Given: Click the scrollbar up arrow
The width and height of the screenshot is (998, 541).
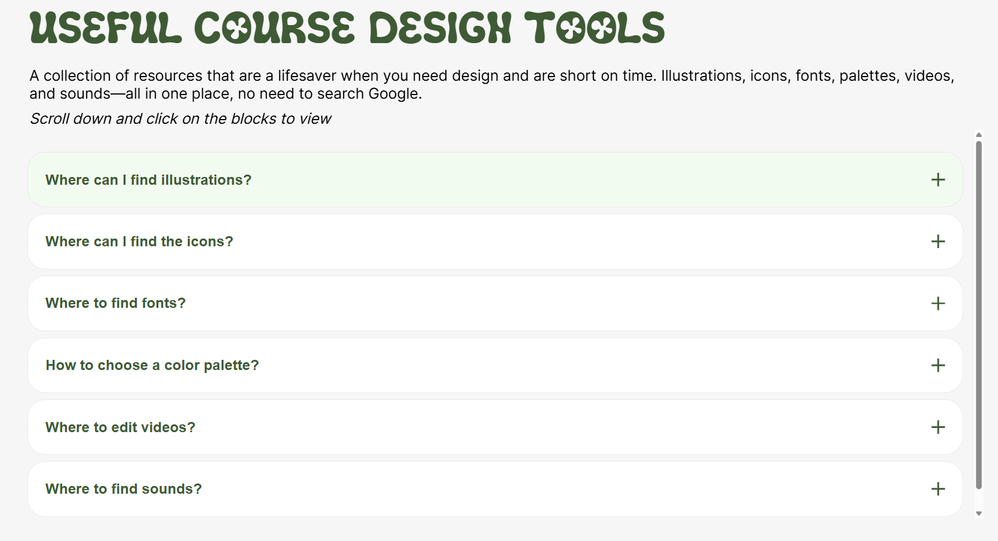Looking at the screenshot, I should click(978, 134).
